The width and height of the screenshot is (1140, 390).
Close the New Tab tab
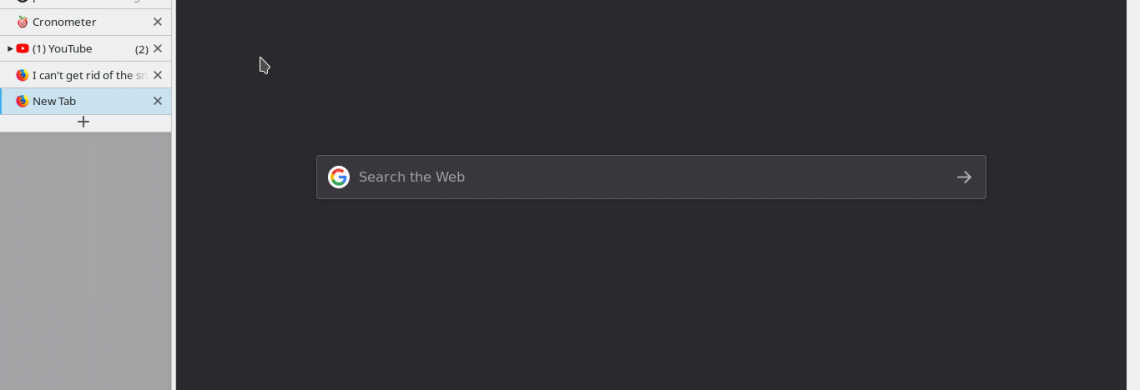pos(157,101)
